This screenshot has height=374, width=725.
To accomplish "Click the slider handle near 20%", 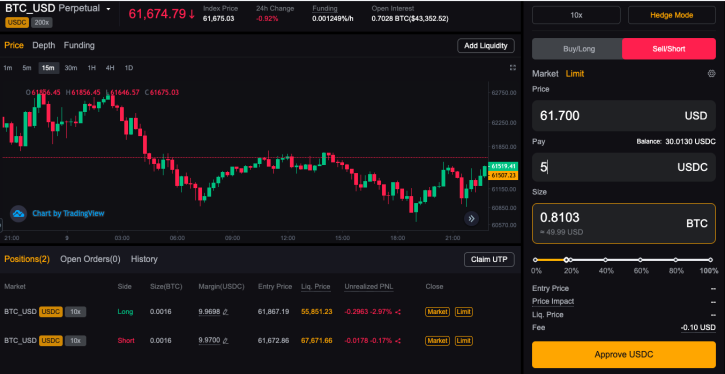I will pos(566,260).
